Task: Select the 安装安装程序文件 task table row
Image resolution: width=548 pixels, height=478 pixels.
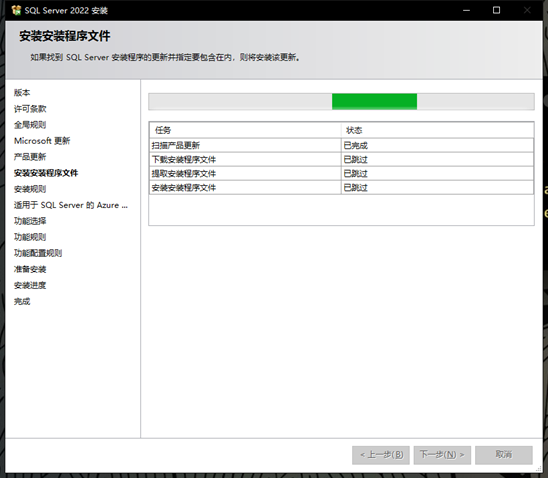Action: [341, 188]
